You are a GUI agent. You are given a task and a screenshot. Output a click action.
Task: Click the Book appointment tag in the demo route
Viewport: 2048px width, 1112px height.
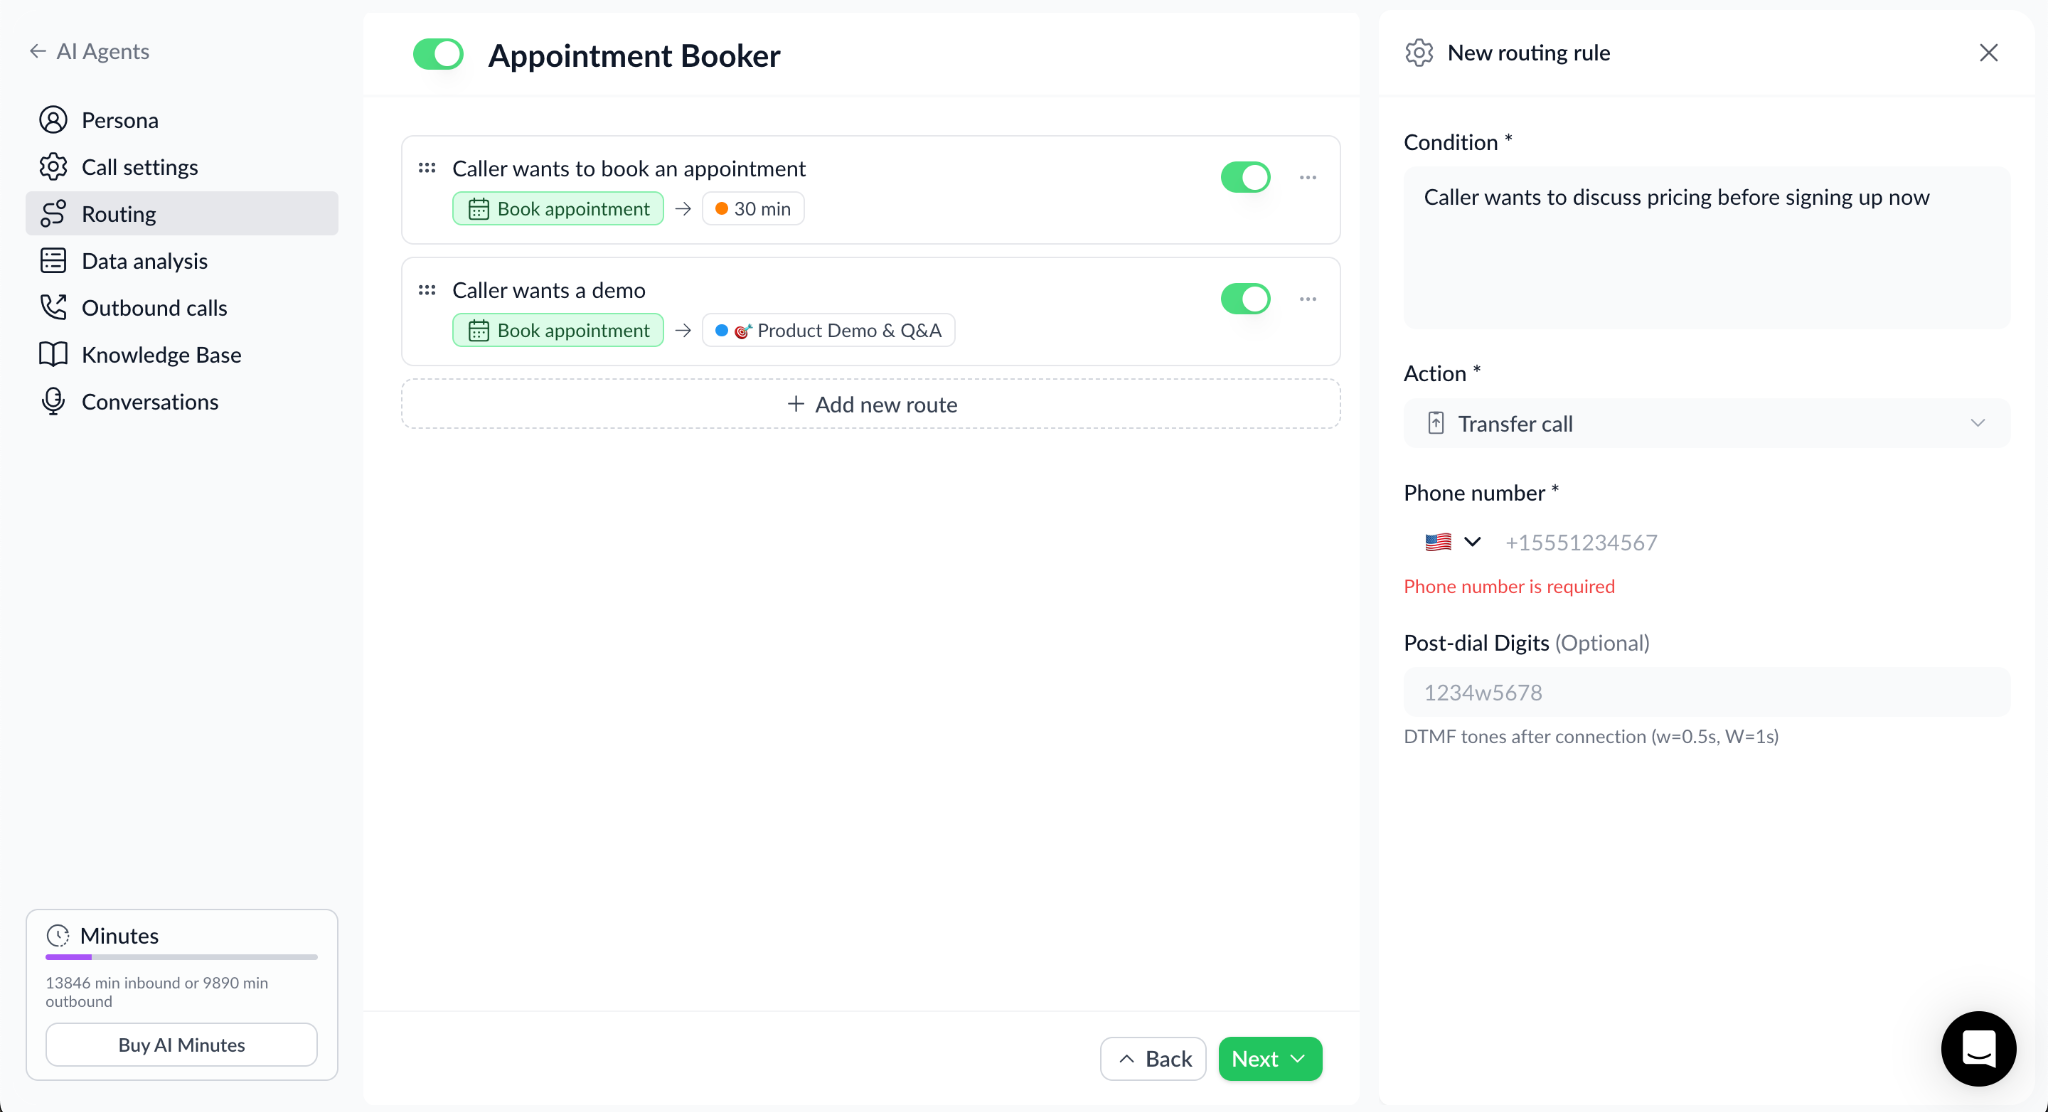558,330
